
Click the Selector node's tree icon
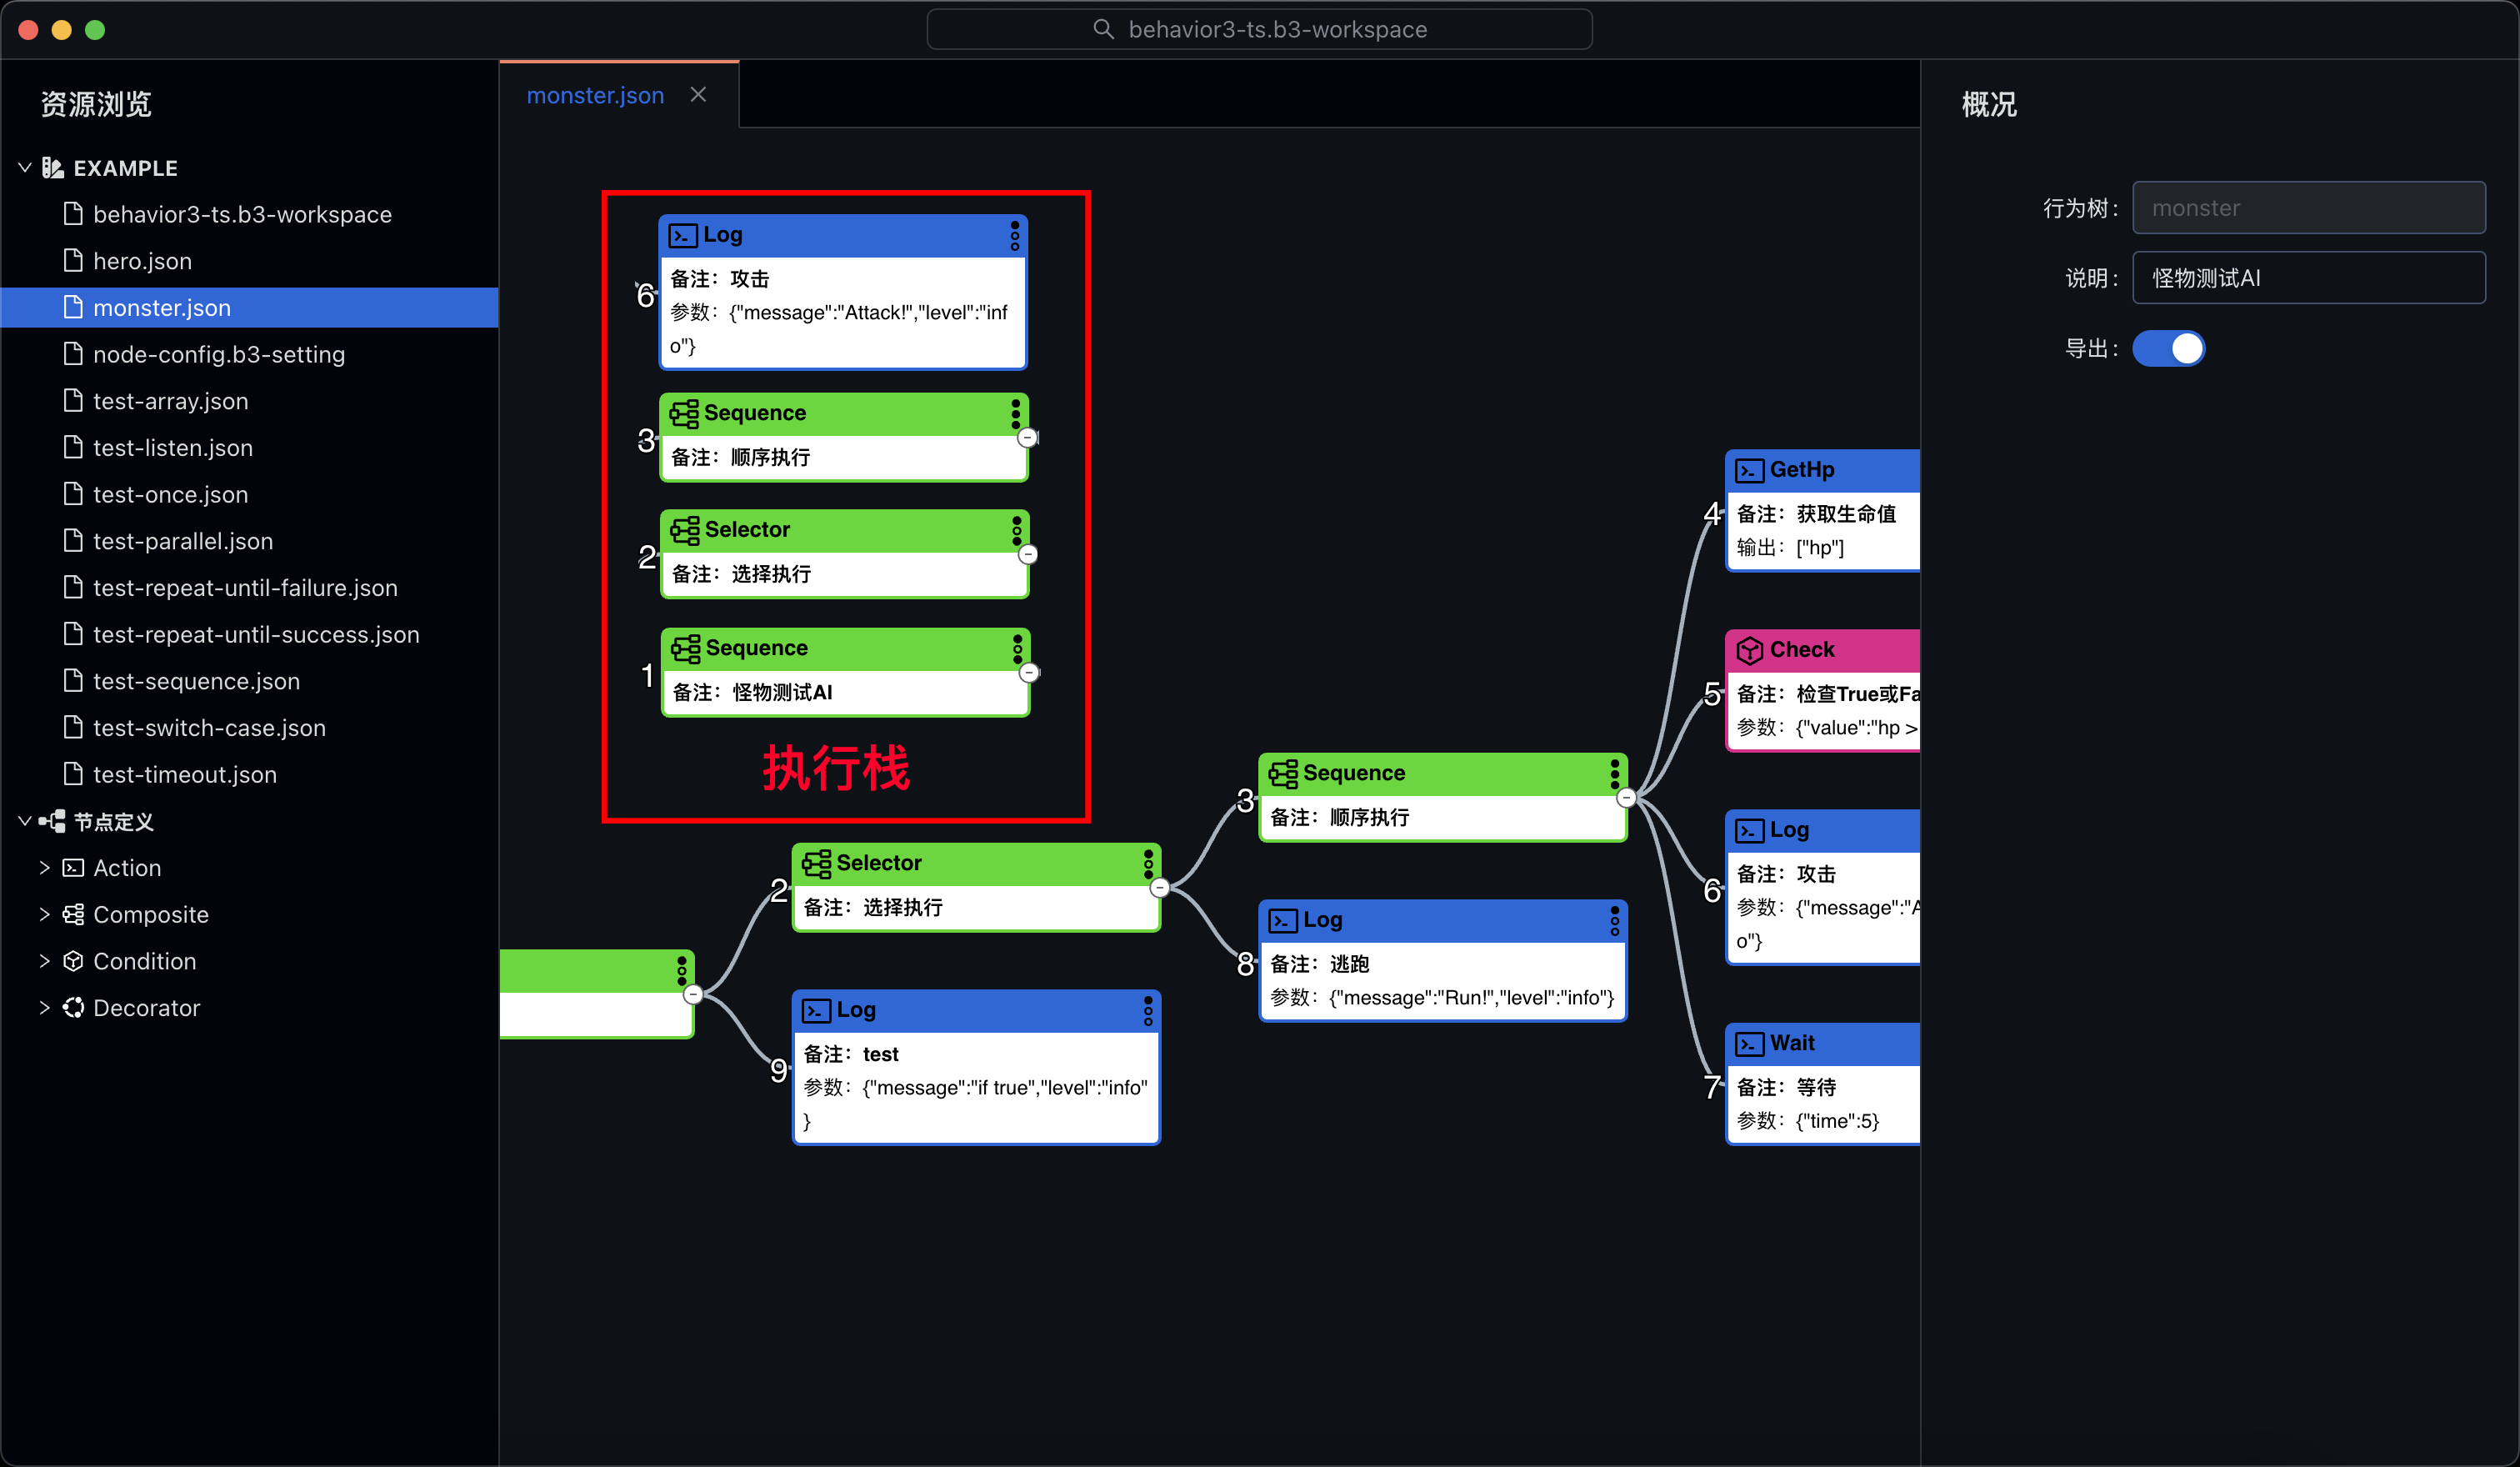(x=816, y=863)
